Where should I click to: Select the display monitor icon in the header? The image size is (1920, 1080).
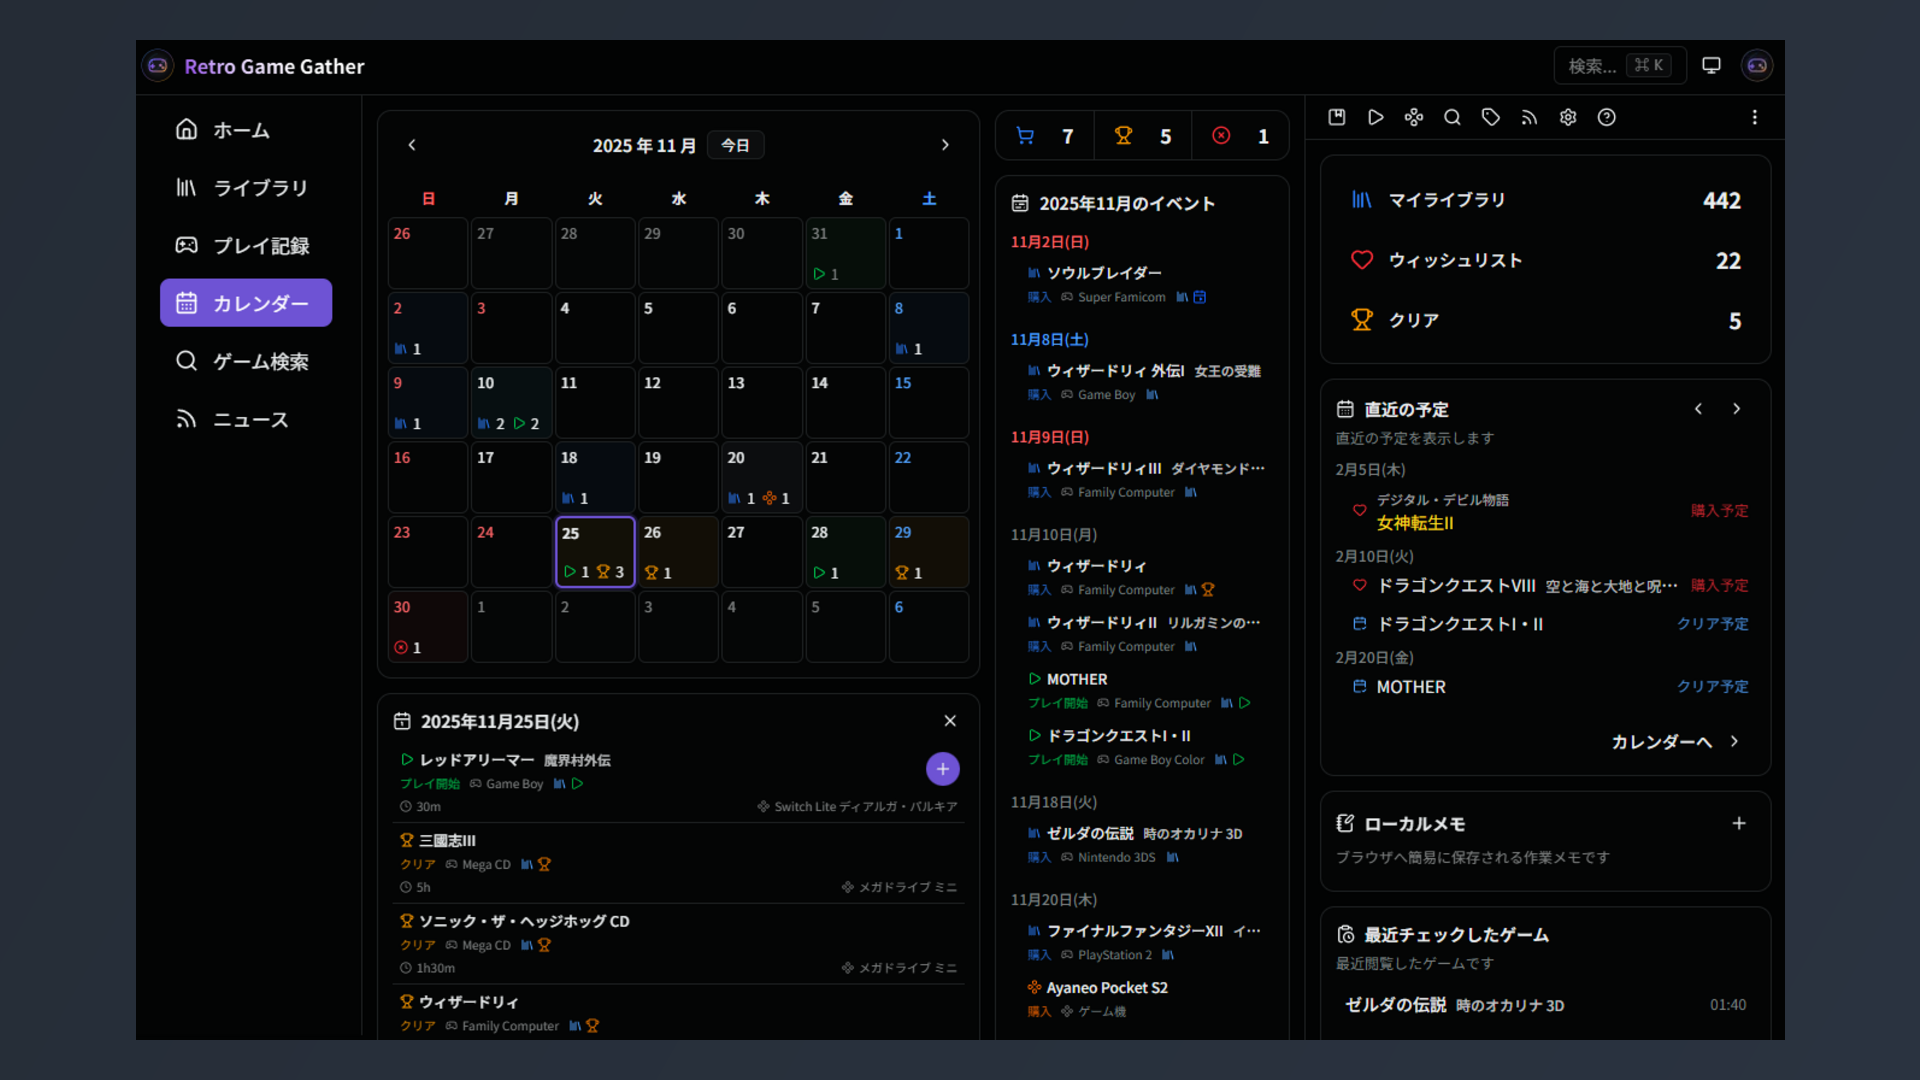click(1711, 64)
